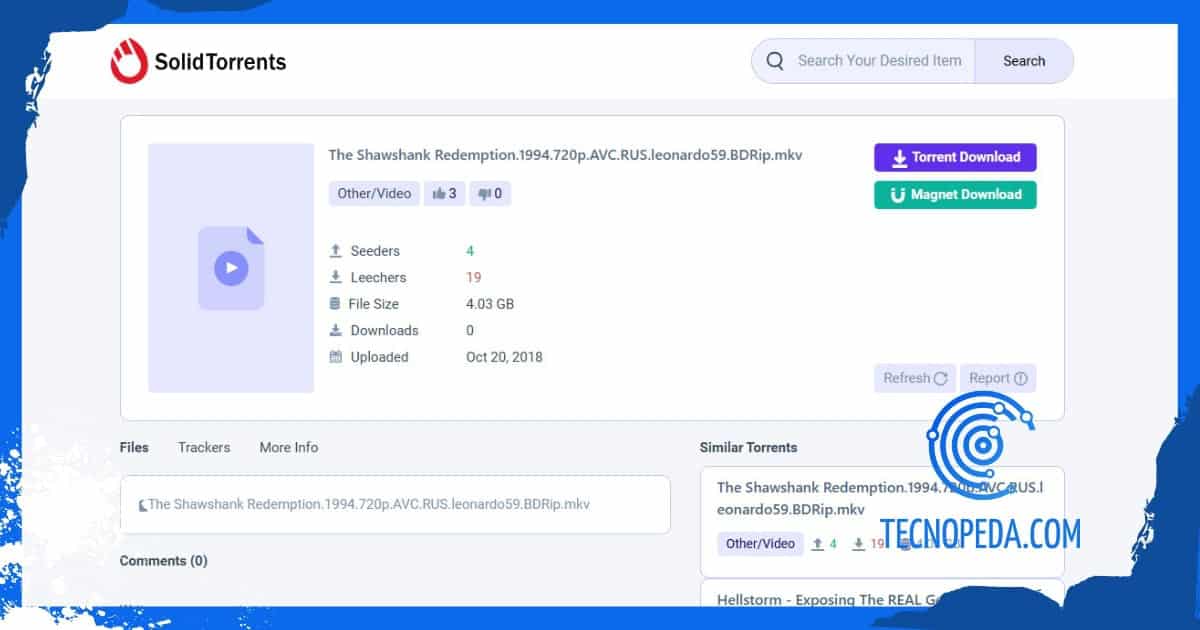The height and width of the screenshot is (630, 1200).
Task: Click the SolidTorrents site name
Action: [220, 62]
